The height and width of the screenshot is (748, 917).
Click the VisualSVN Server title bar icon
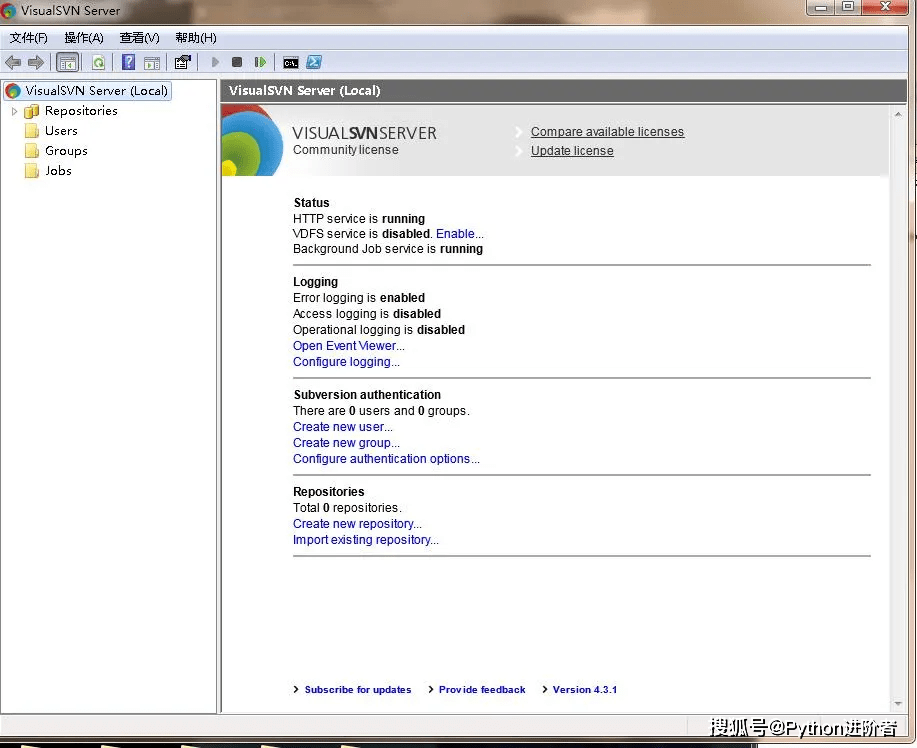8,11
